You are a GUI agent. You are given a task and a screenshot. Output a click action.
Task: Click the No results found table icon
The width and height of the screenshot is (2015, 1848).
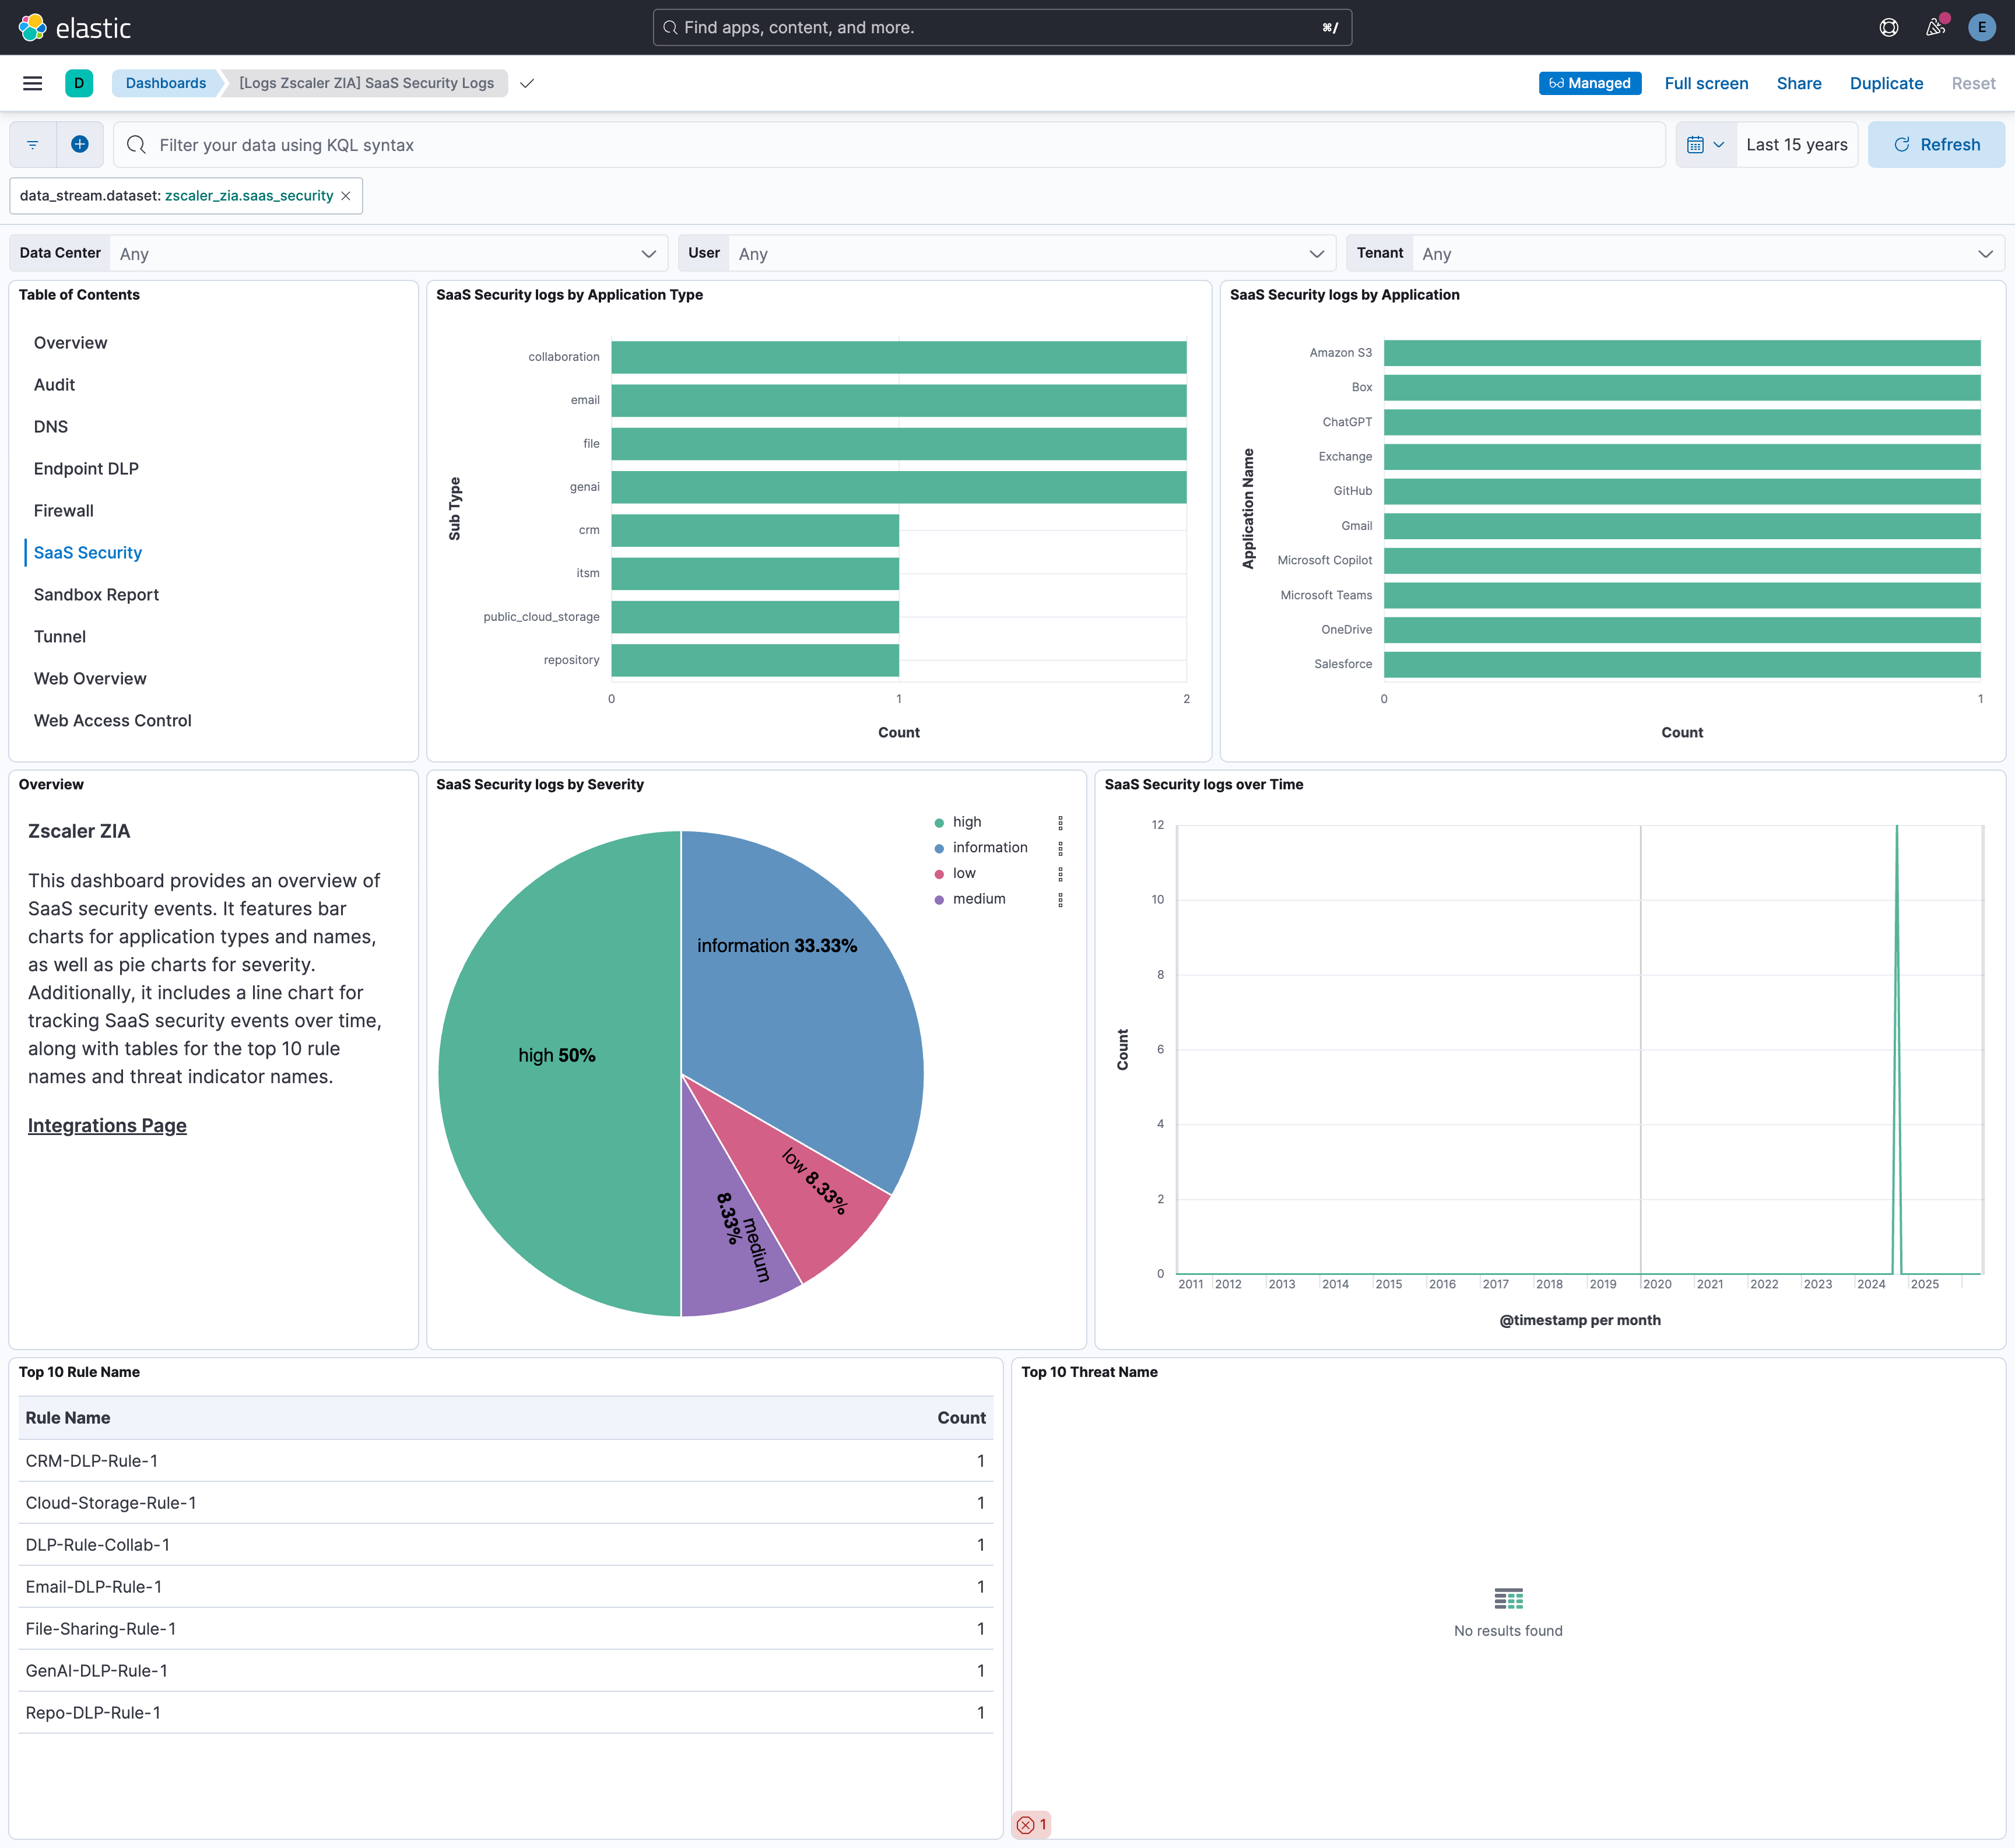pos(1508,1598)
